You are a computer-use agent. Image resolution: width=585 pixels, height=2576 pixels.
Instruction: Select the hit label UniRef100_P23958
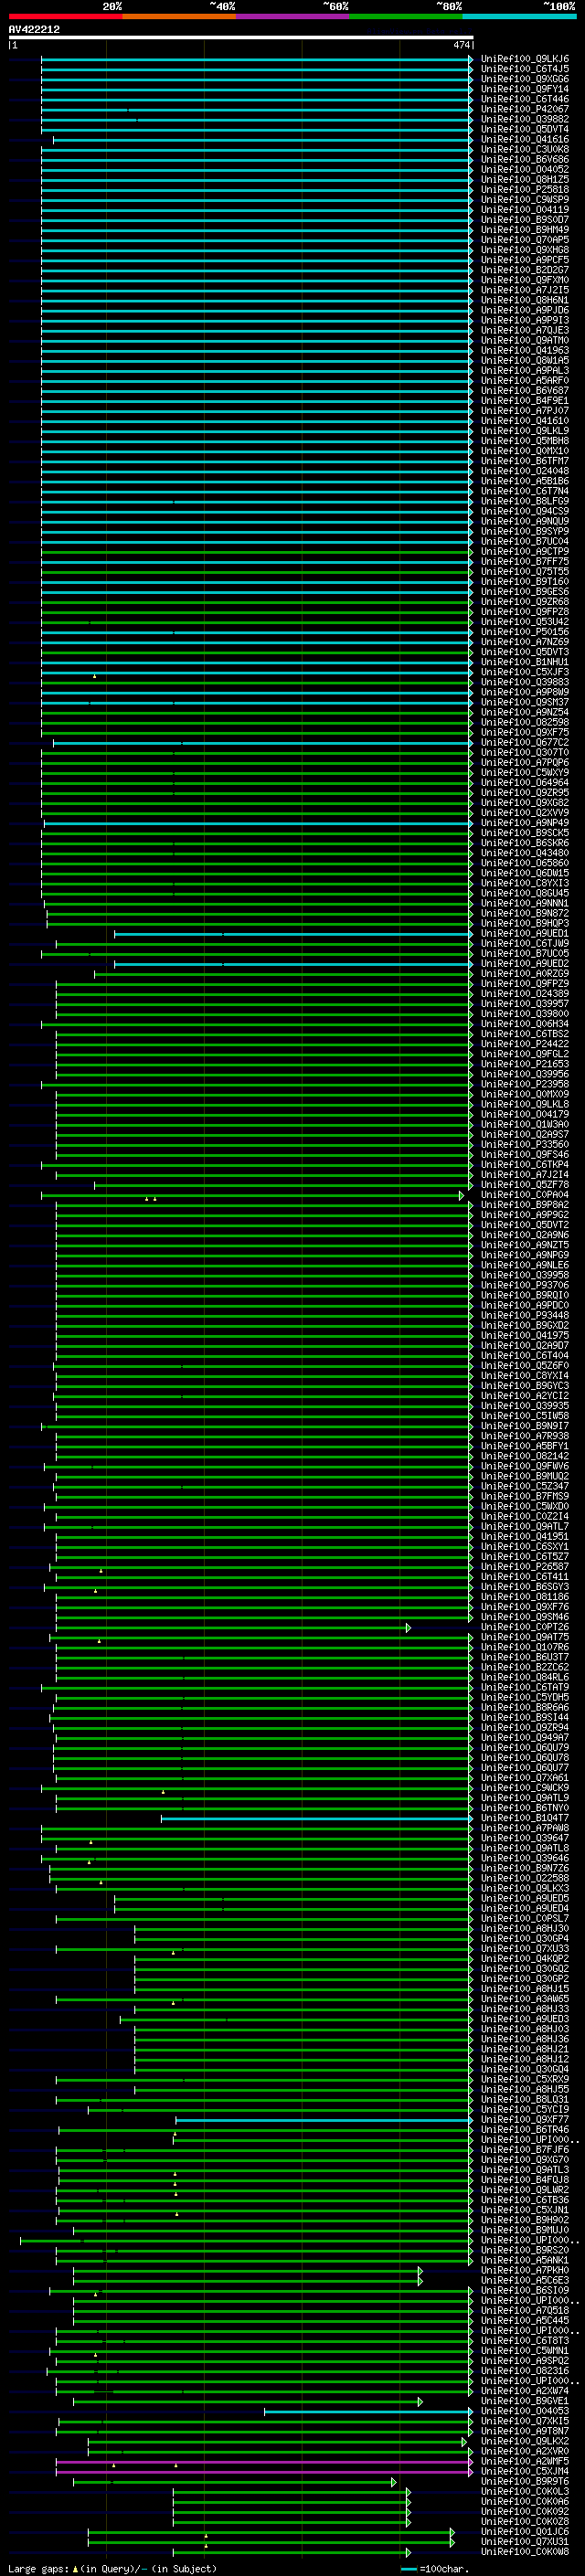click(524, 1084)
